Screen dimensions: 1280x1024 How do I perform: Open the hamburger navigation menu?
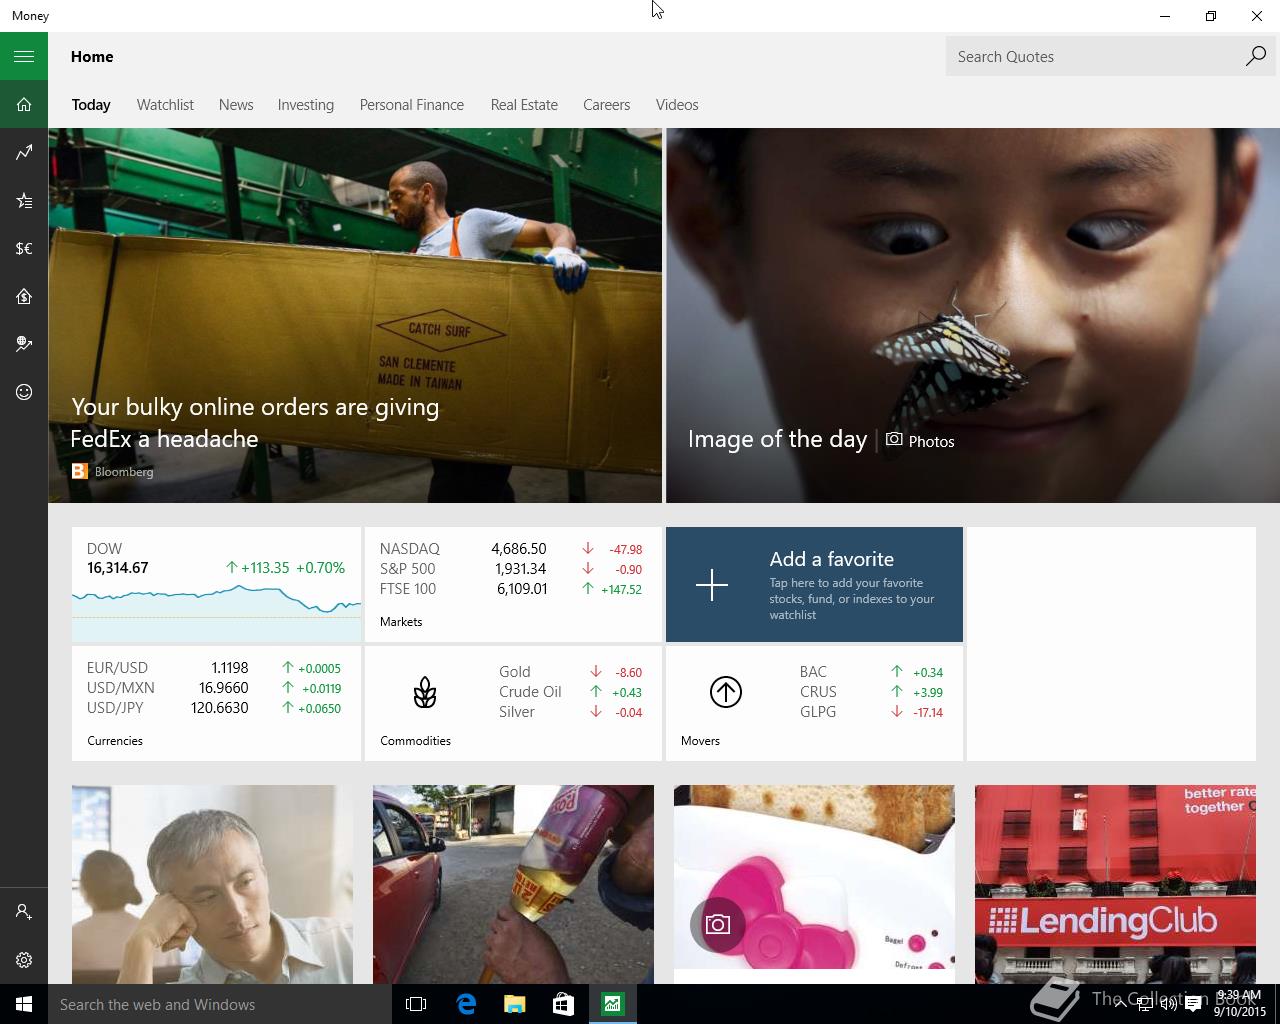click(24, 56)
